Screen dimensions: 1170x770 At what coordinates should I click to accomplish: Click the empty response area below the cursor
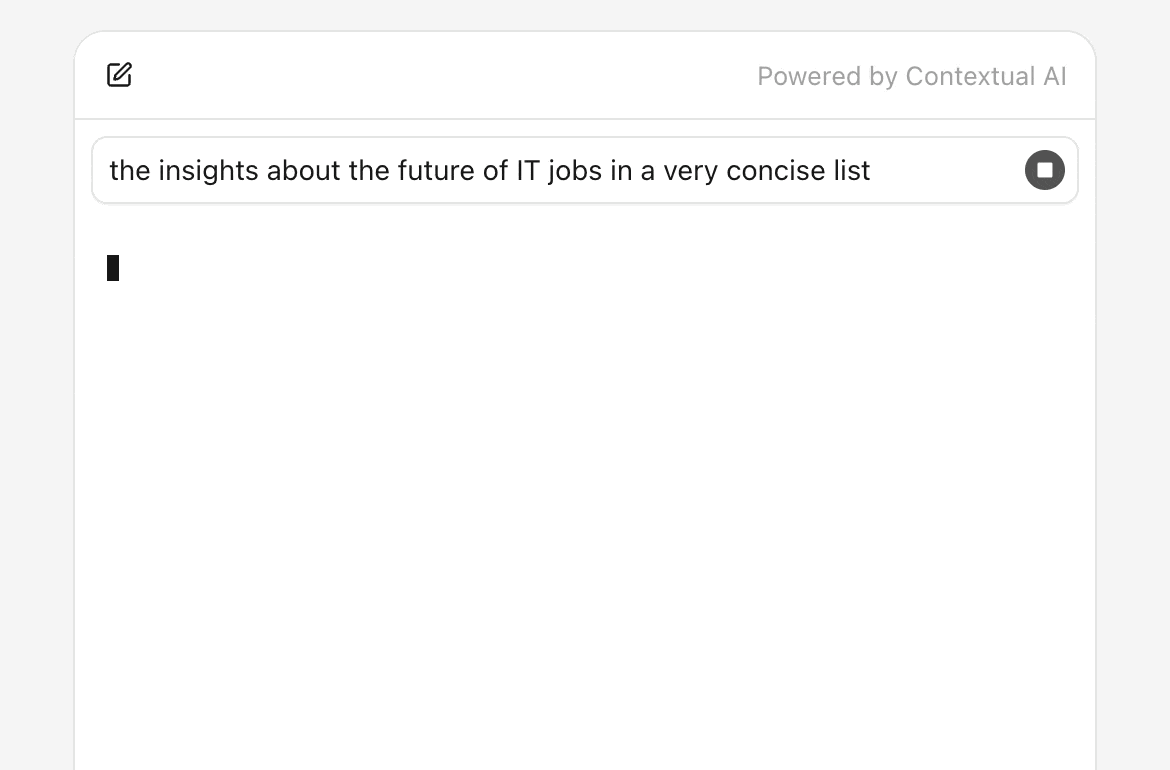point(585,500)
